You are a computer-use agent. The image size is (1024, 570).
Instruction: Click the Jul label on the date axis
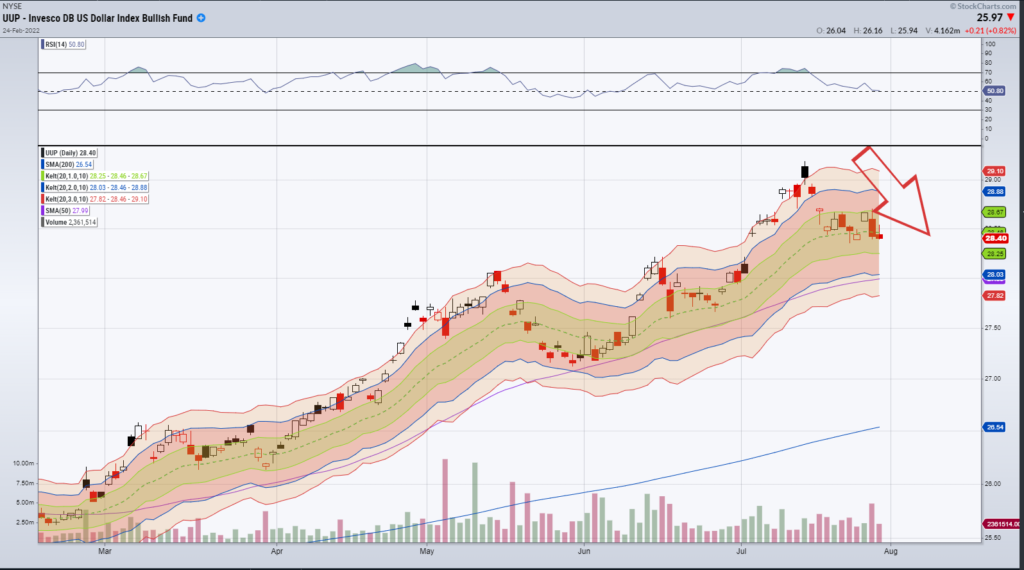click(x=741, y=551)
